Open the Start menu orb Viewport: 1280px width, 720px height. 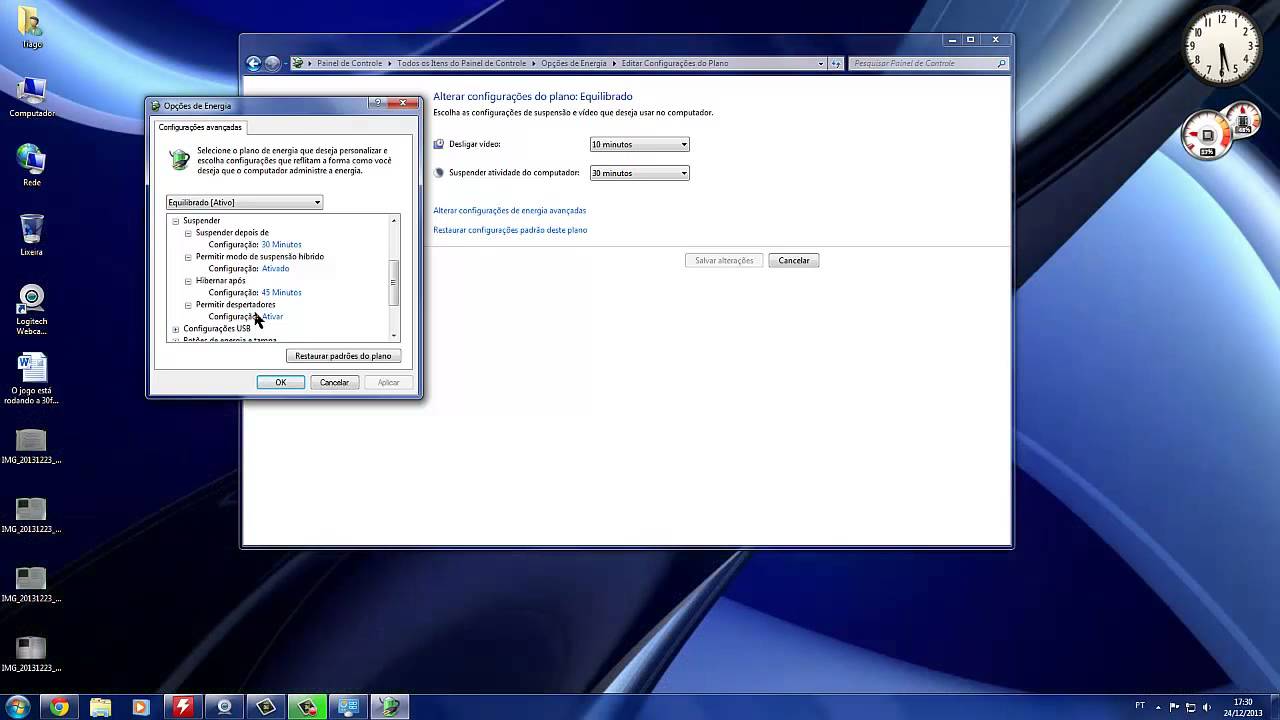(17, 706)
